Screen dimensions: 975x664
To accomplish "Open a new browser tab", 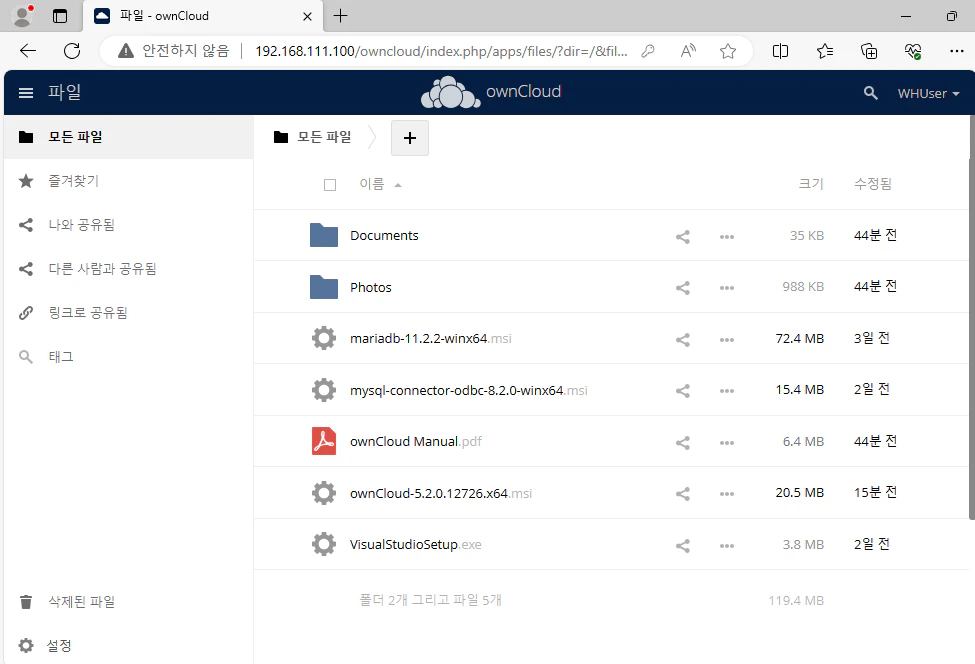I will (340, 16).
